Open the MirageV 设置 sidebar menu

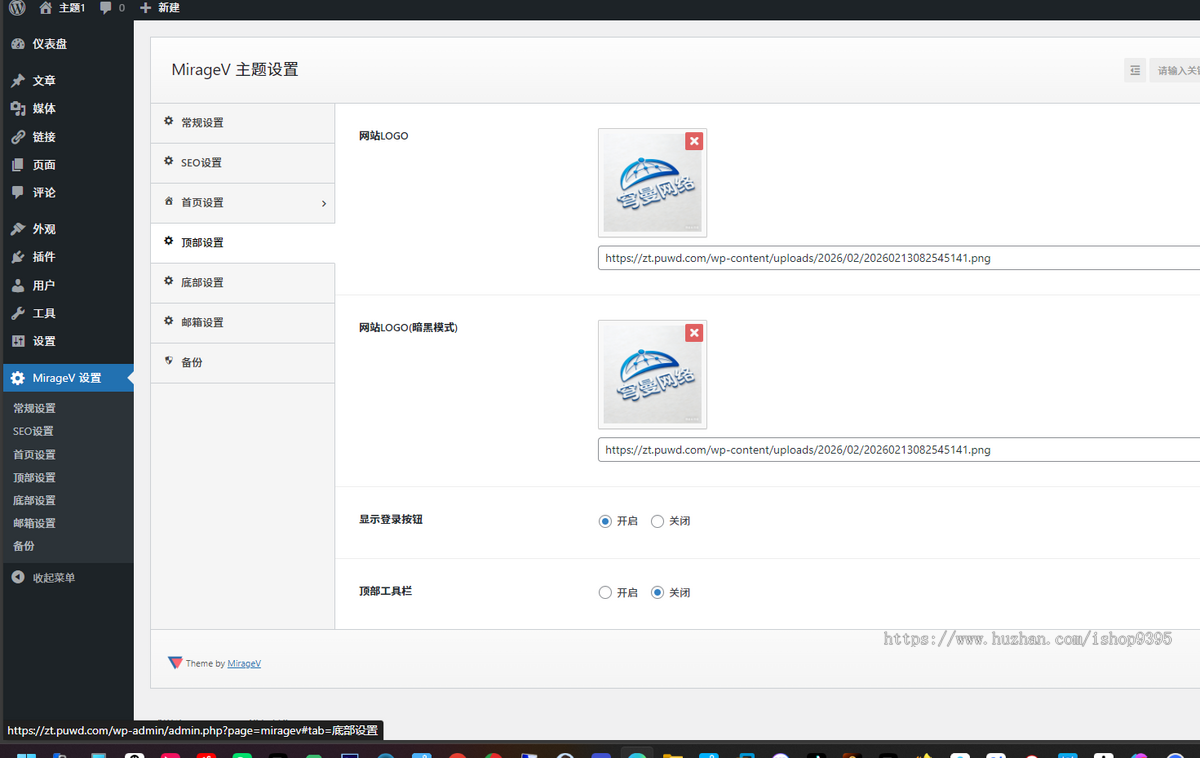pos(66,378)
